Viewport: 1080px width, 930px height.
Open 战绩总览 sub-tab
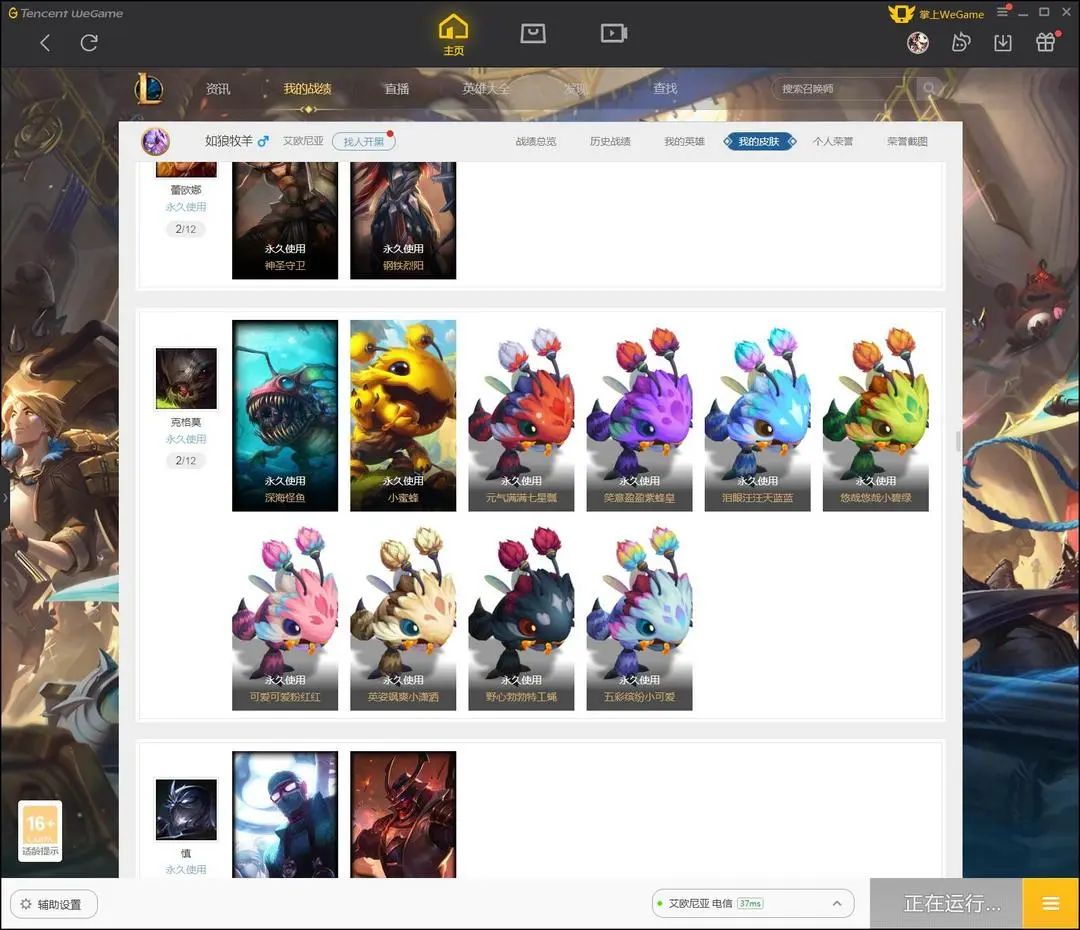point(536,141)
